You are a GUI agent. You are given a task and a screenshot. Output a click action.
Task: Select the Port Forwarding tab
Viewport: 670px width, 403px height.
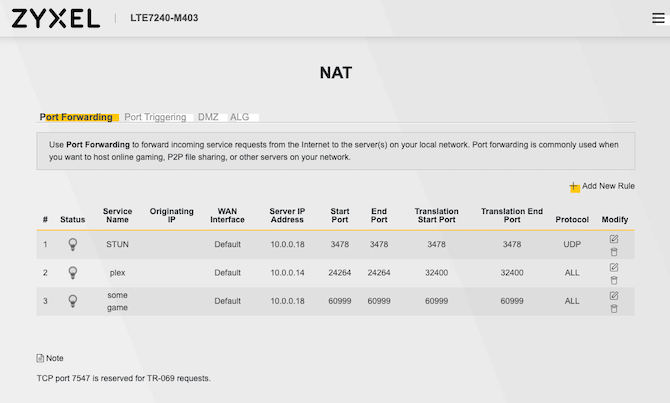pyautogui.click(x=77, y=117)
